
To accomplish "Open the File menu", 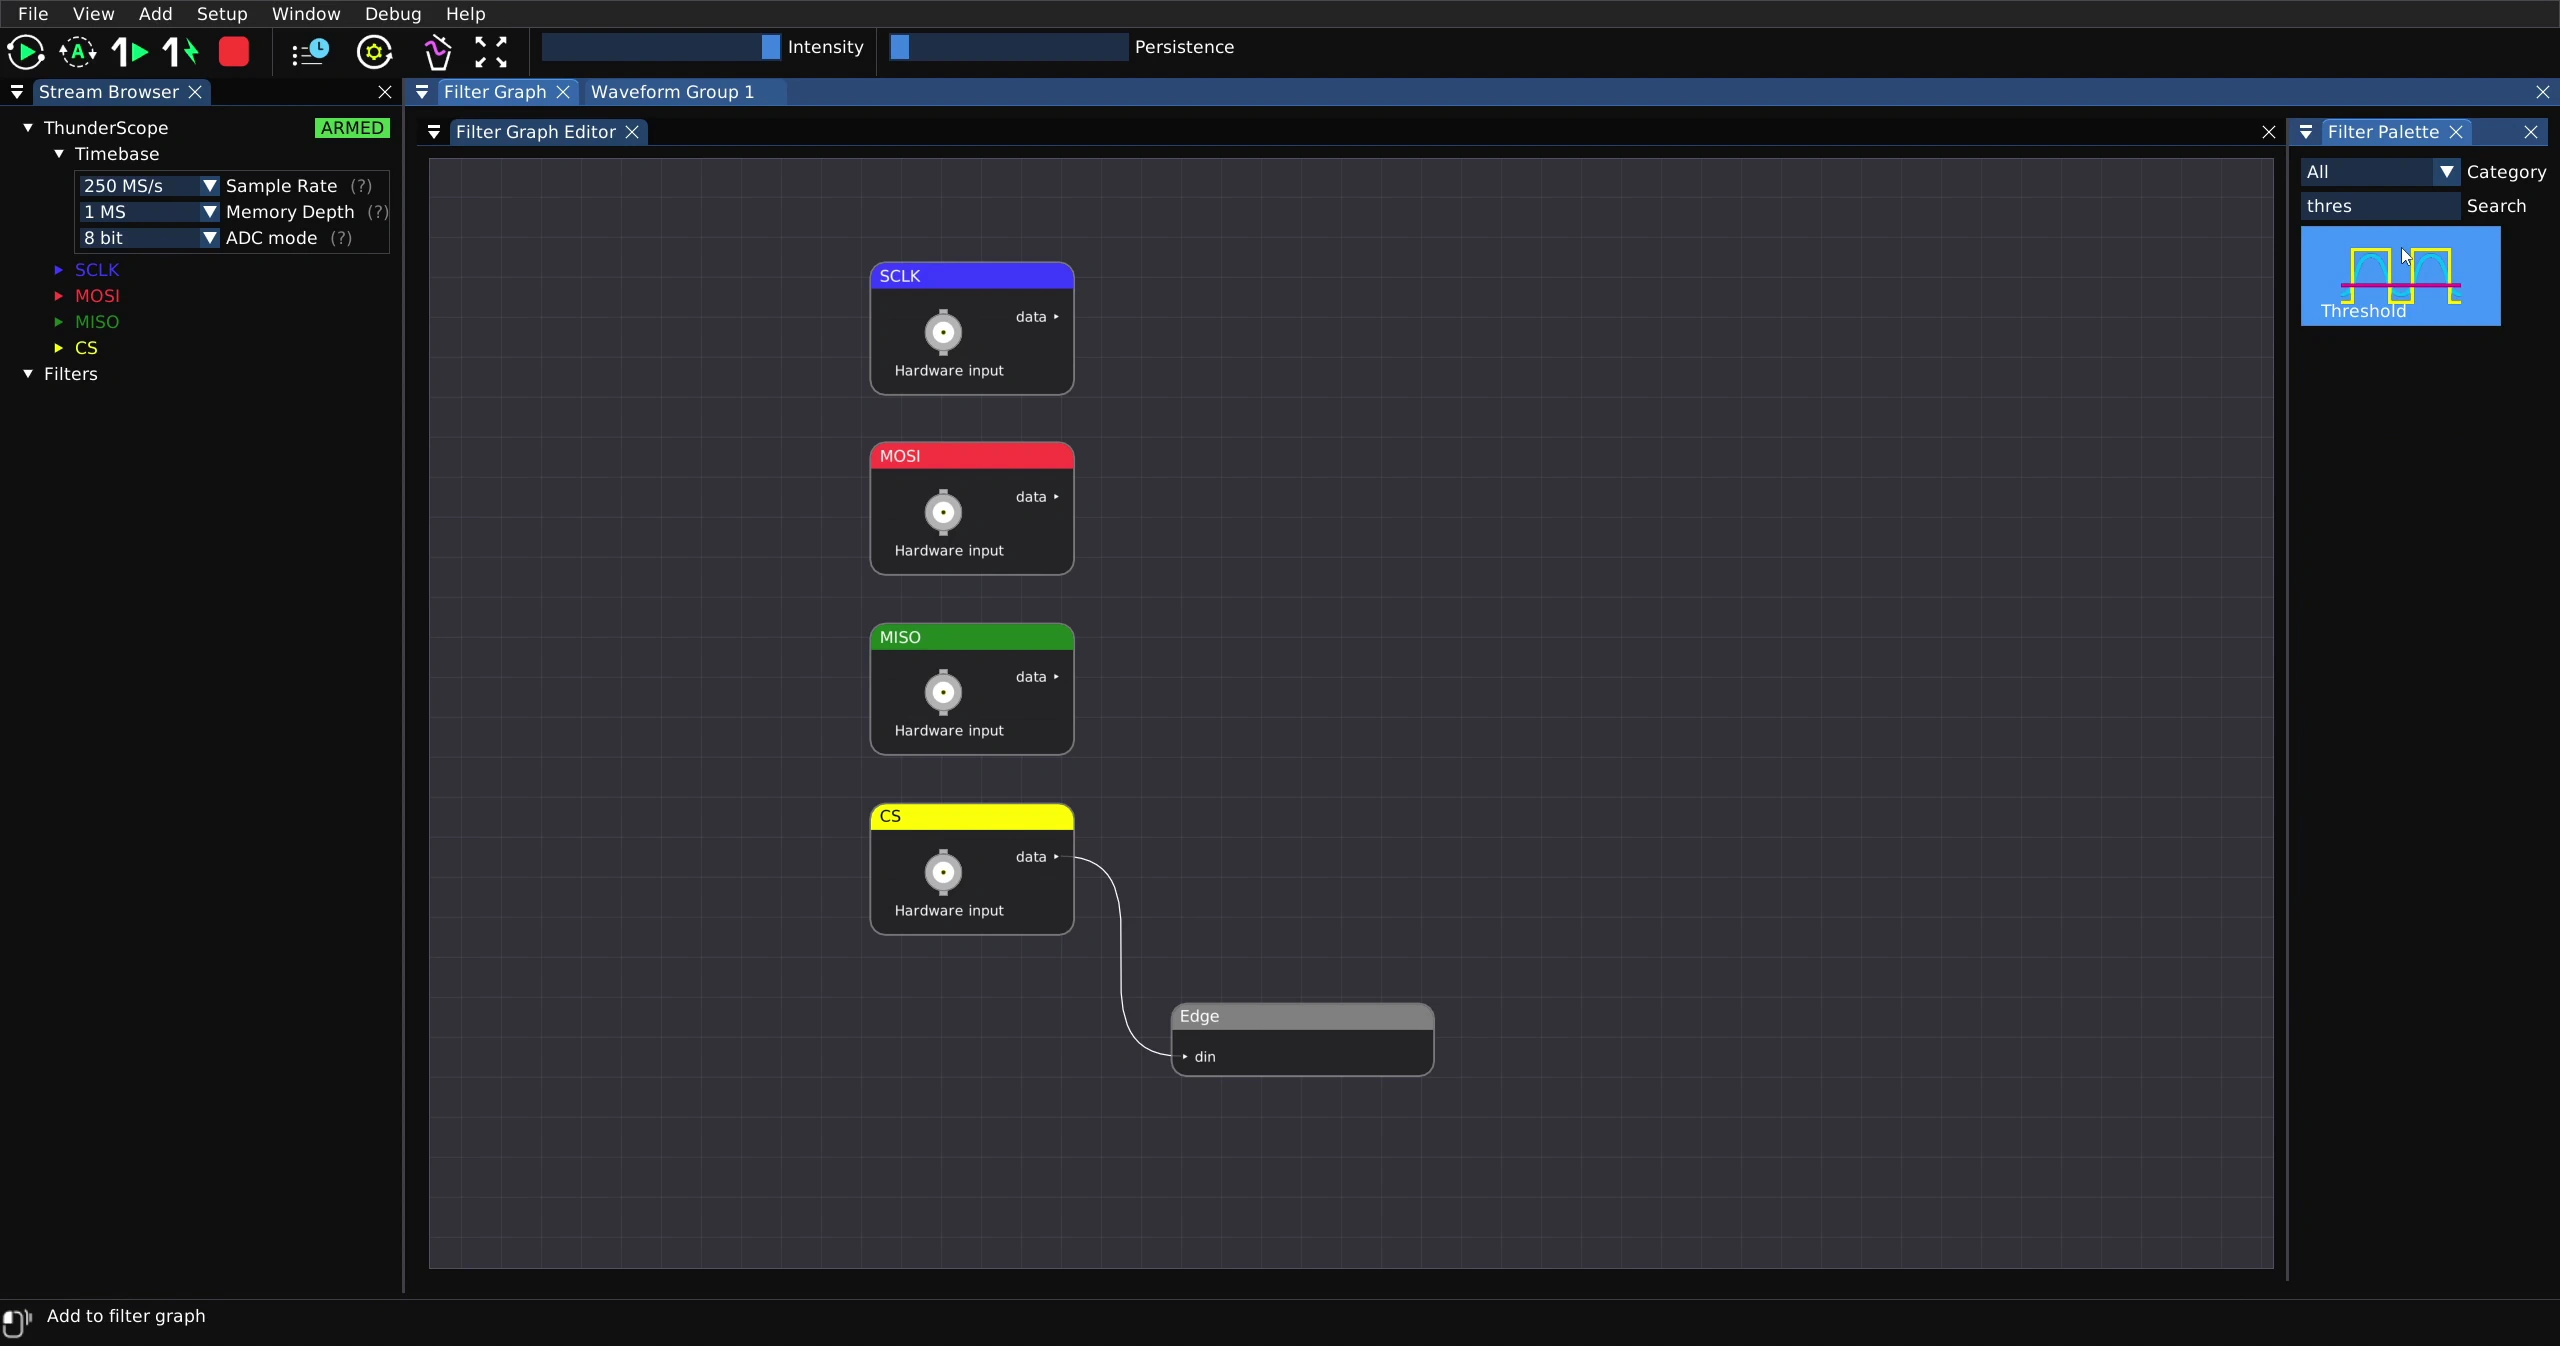I will pyautogui.click(x=33, y=14).
